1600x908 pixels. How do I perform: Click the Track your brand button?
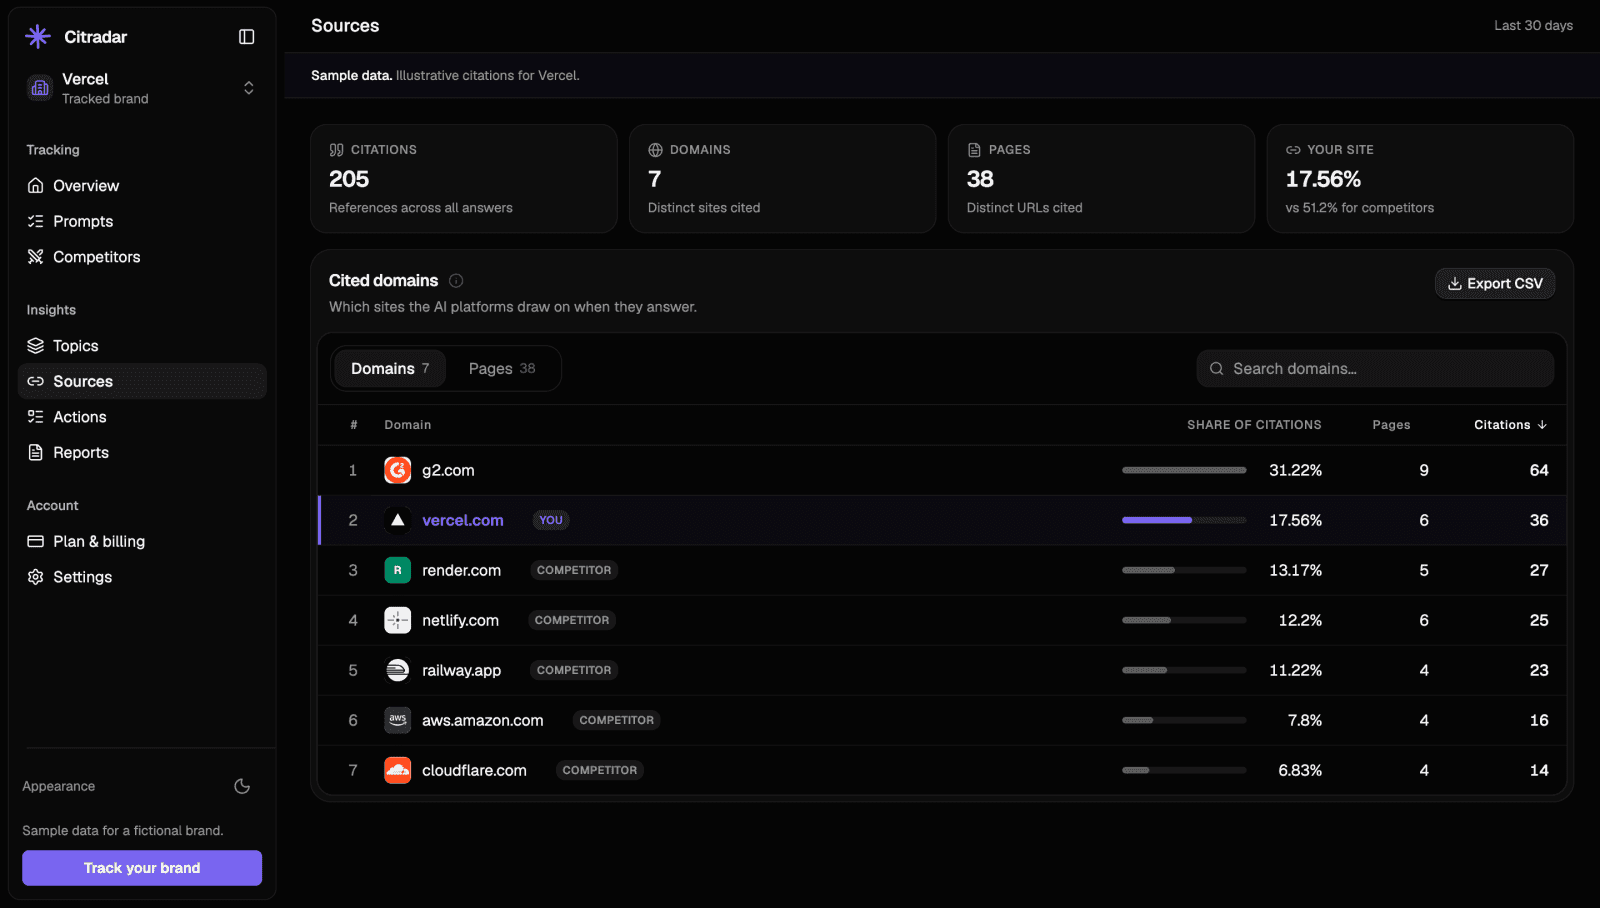tap(142, 868)
